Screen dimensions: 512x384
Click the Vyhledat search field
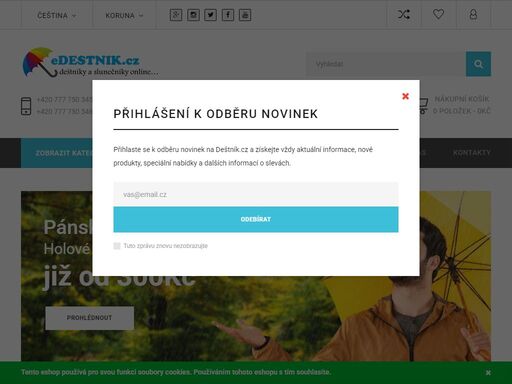click(x=386, y=64)
